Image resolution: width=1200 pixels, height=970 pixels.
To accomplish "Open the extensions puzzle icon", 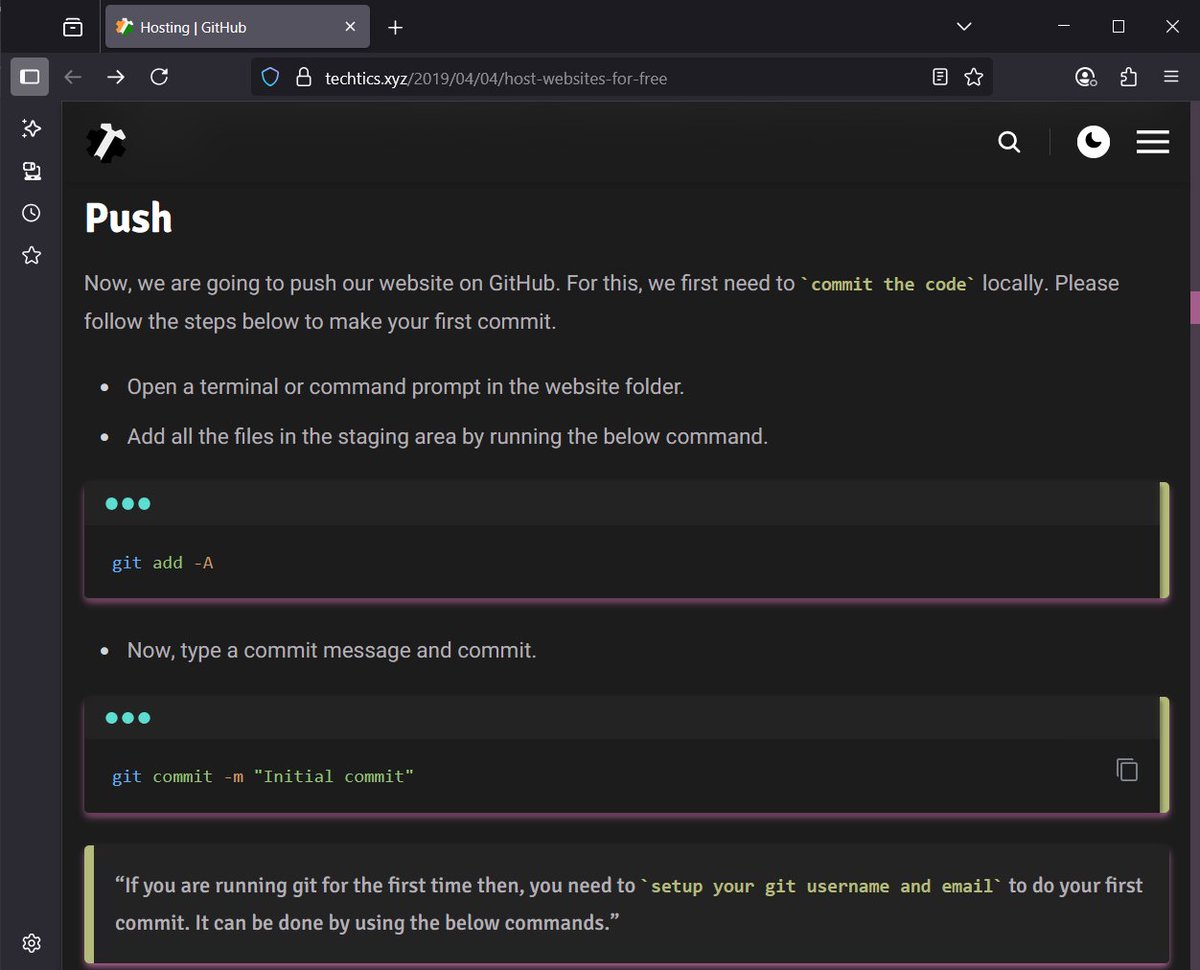I will 1129,77.
